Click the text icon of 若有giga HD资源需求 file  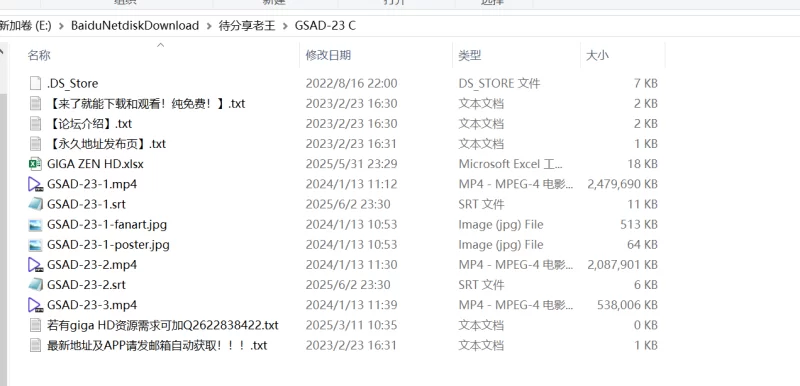point(35,325)
